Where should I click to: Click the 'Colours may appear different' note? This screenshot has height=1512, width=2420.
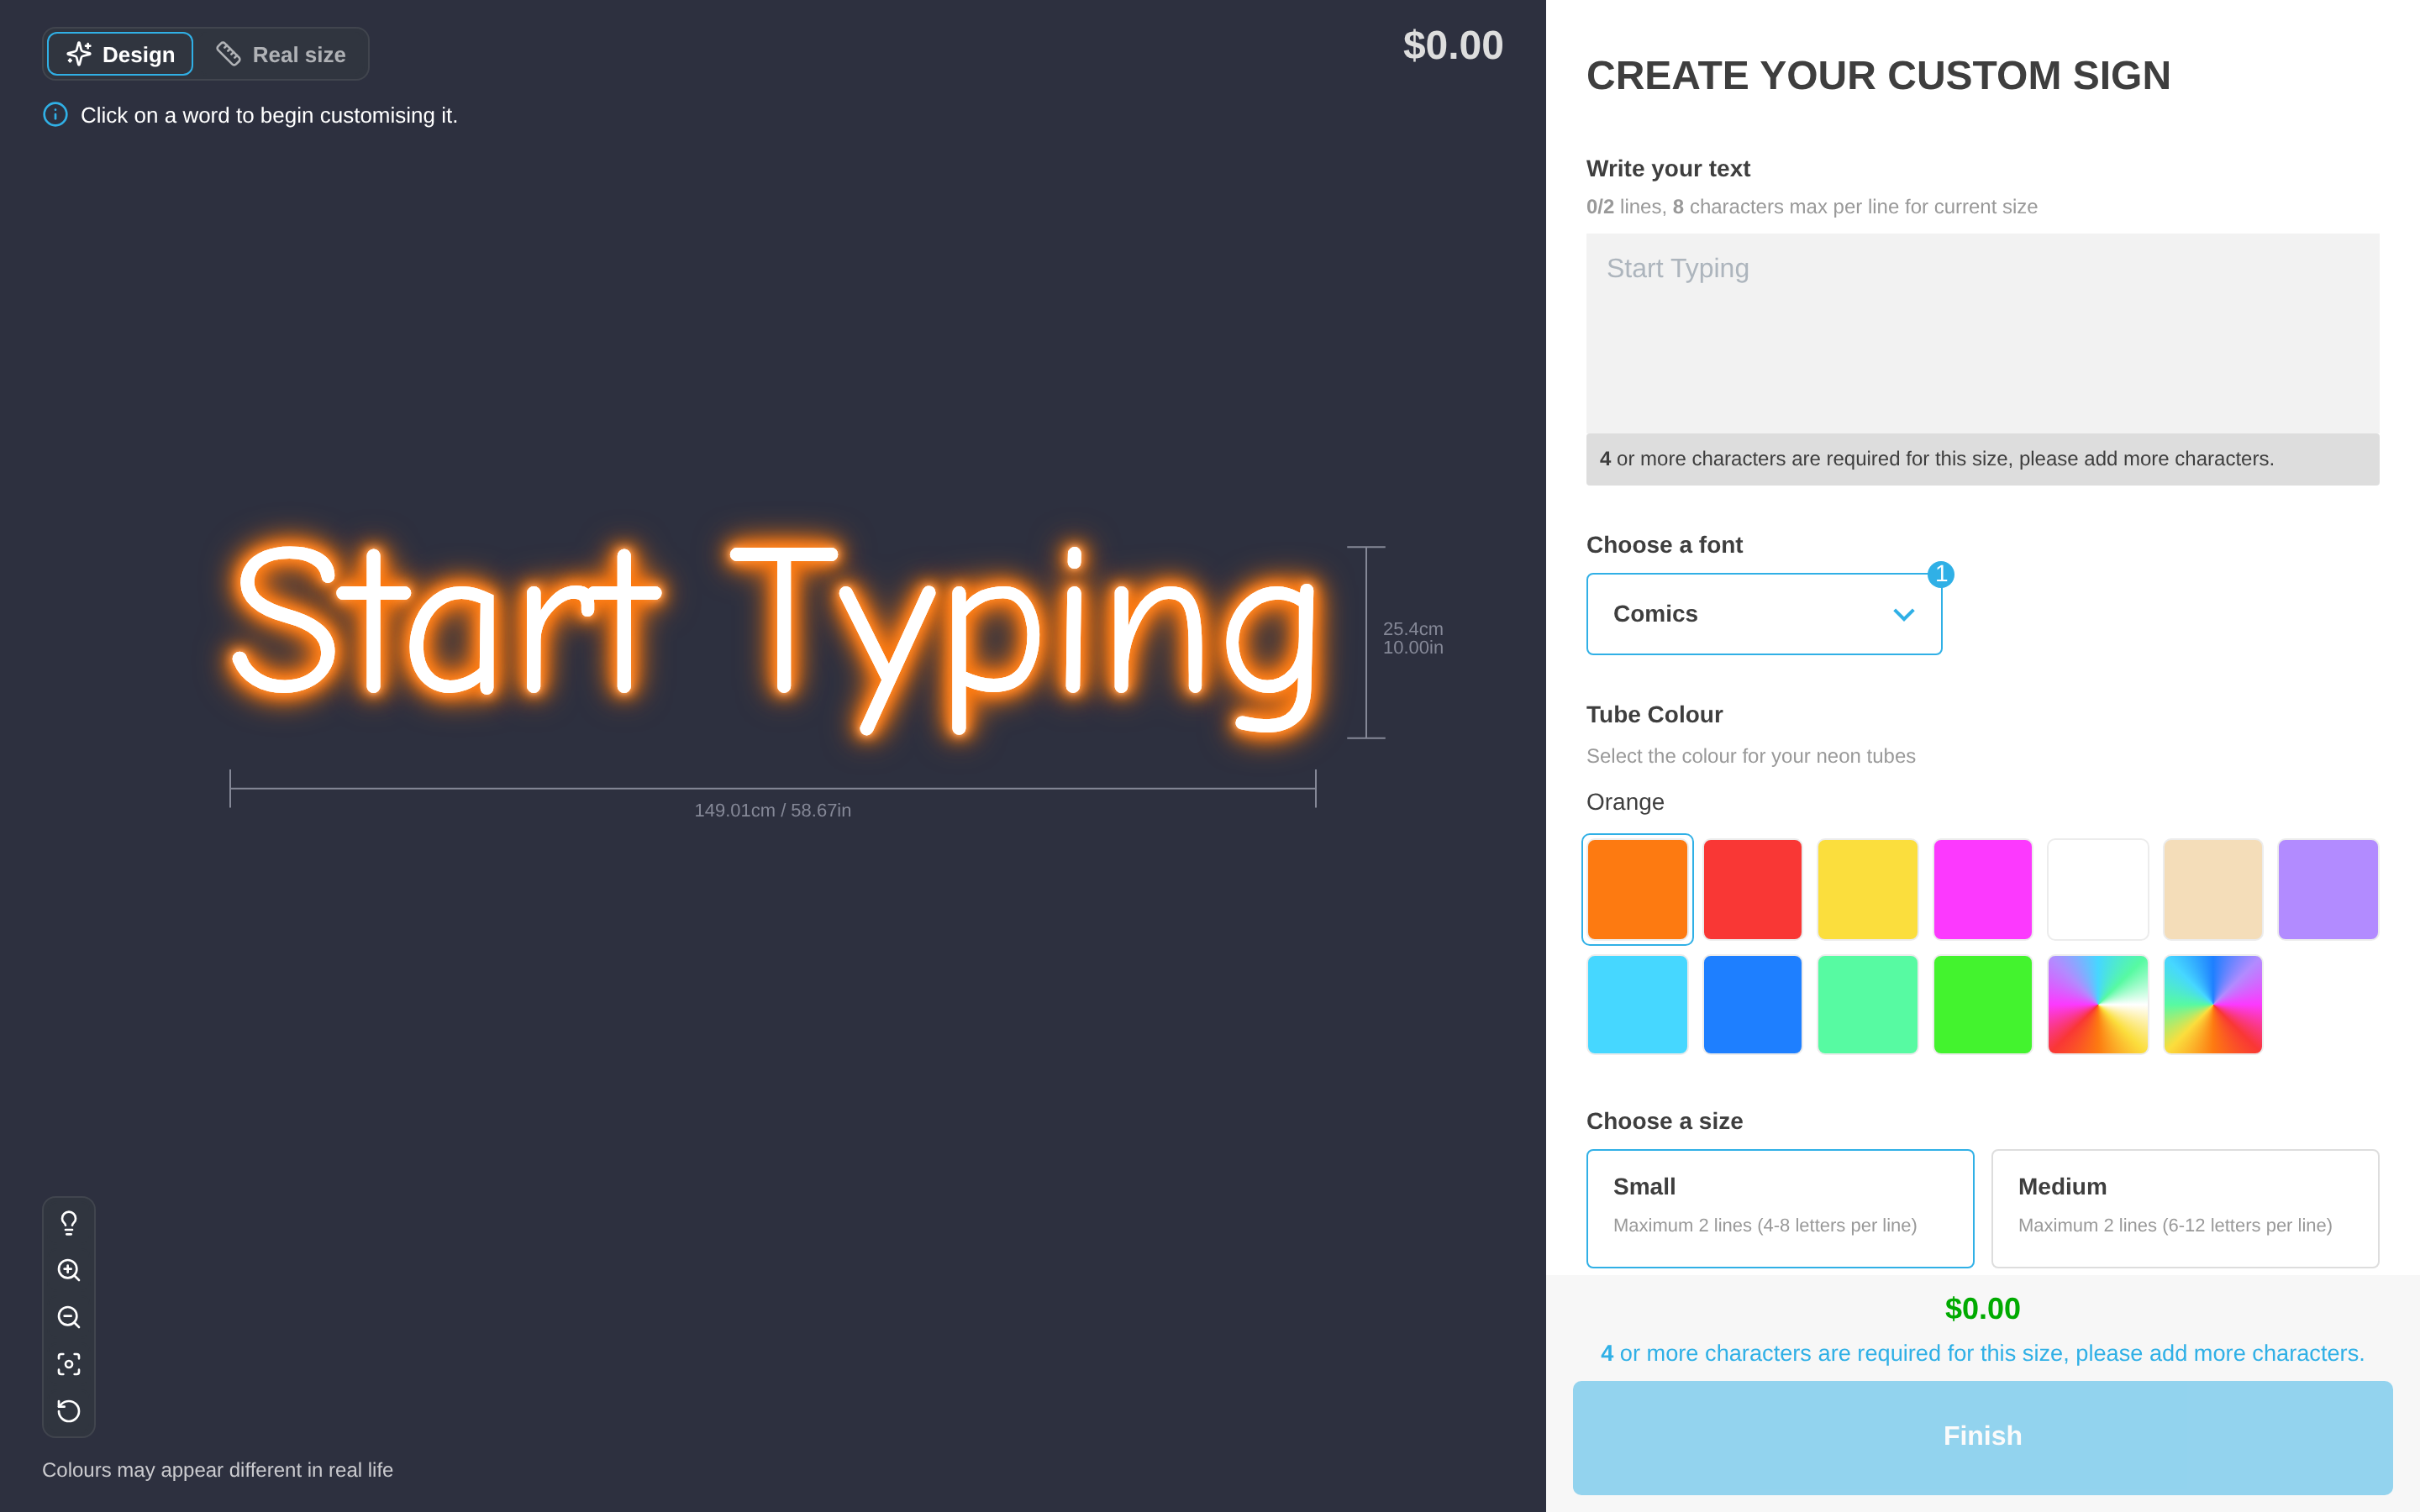217,1470
